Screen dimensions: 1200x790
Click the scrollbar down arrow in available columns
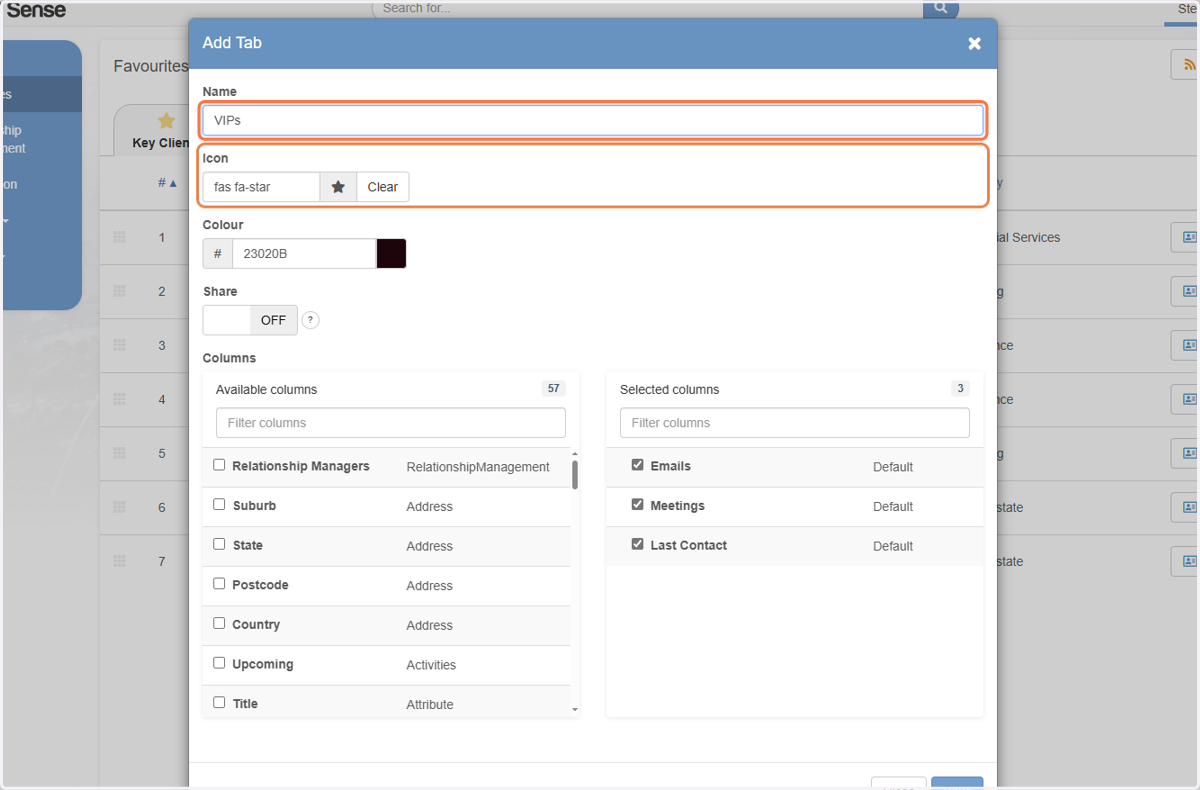pyautogui.click(x=575, y=709)
